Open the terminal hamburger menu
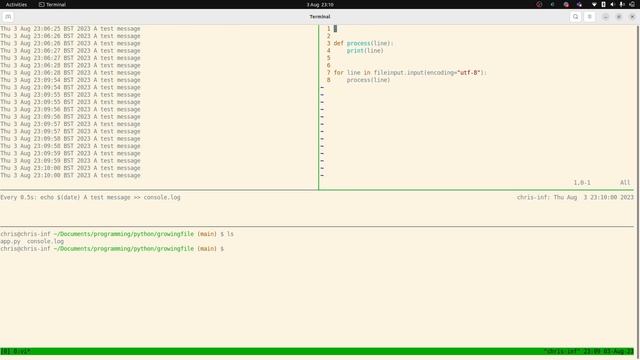 (x=589, y=17)
